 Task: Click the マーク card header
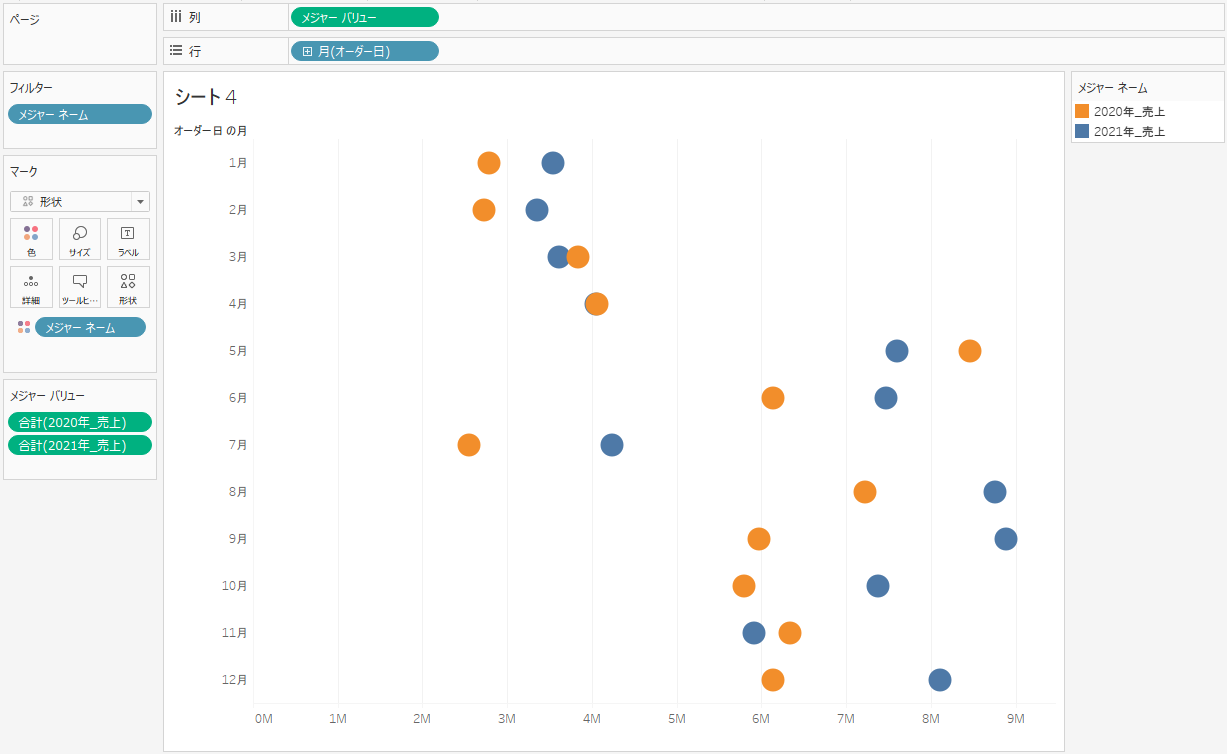click(x=24, y=172)
